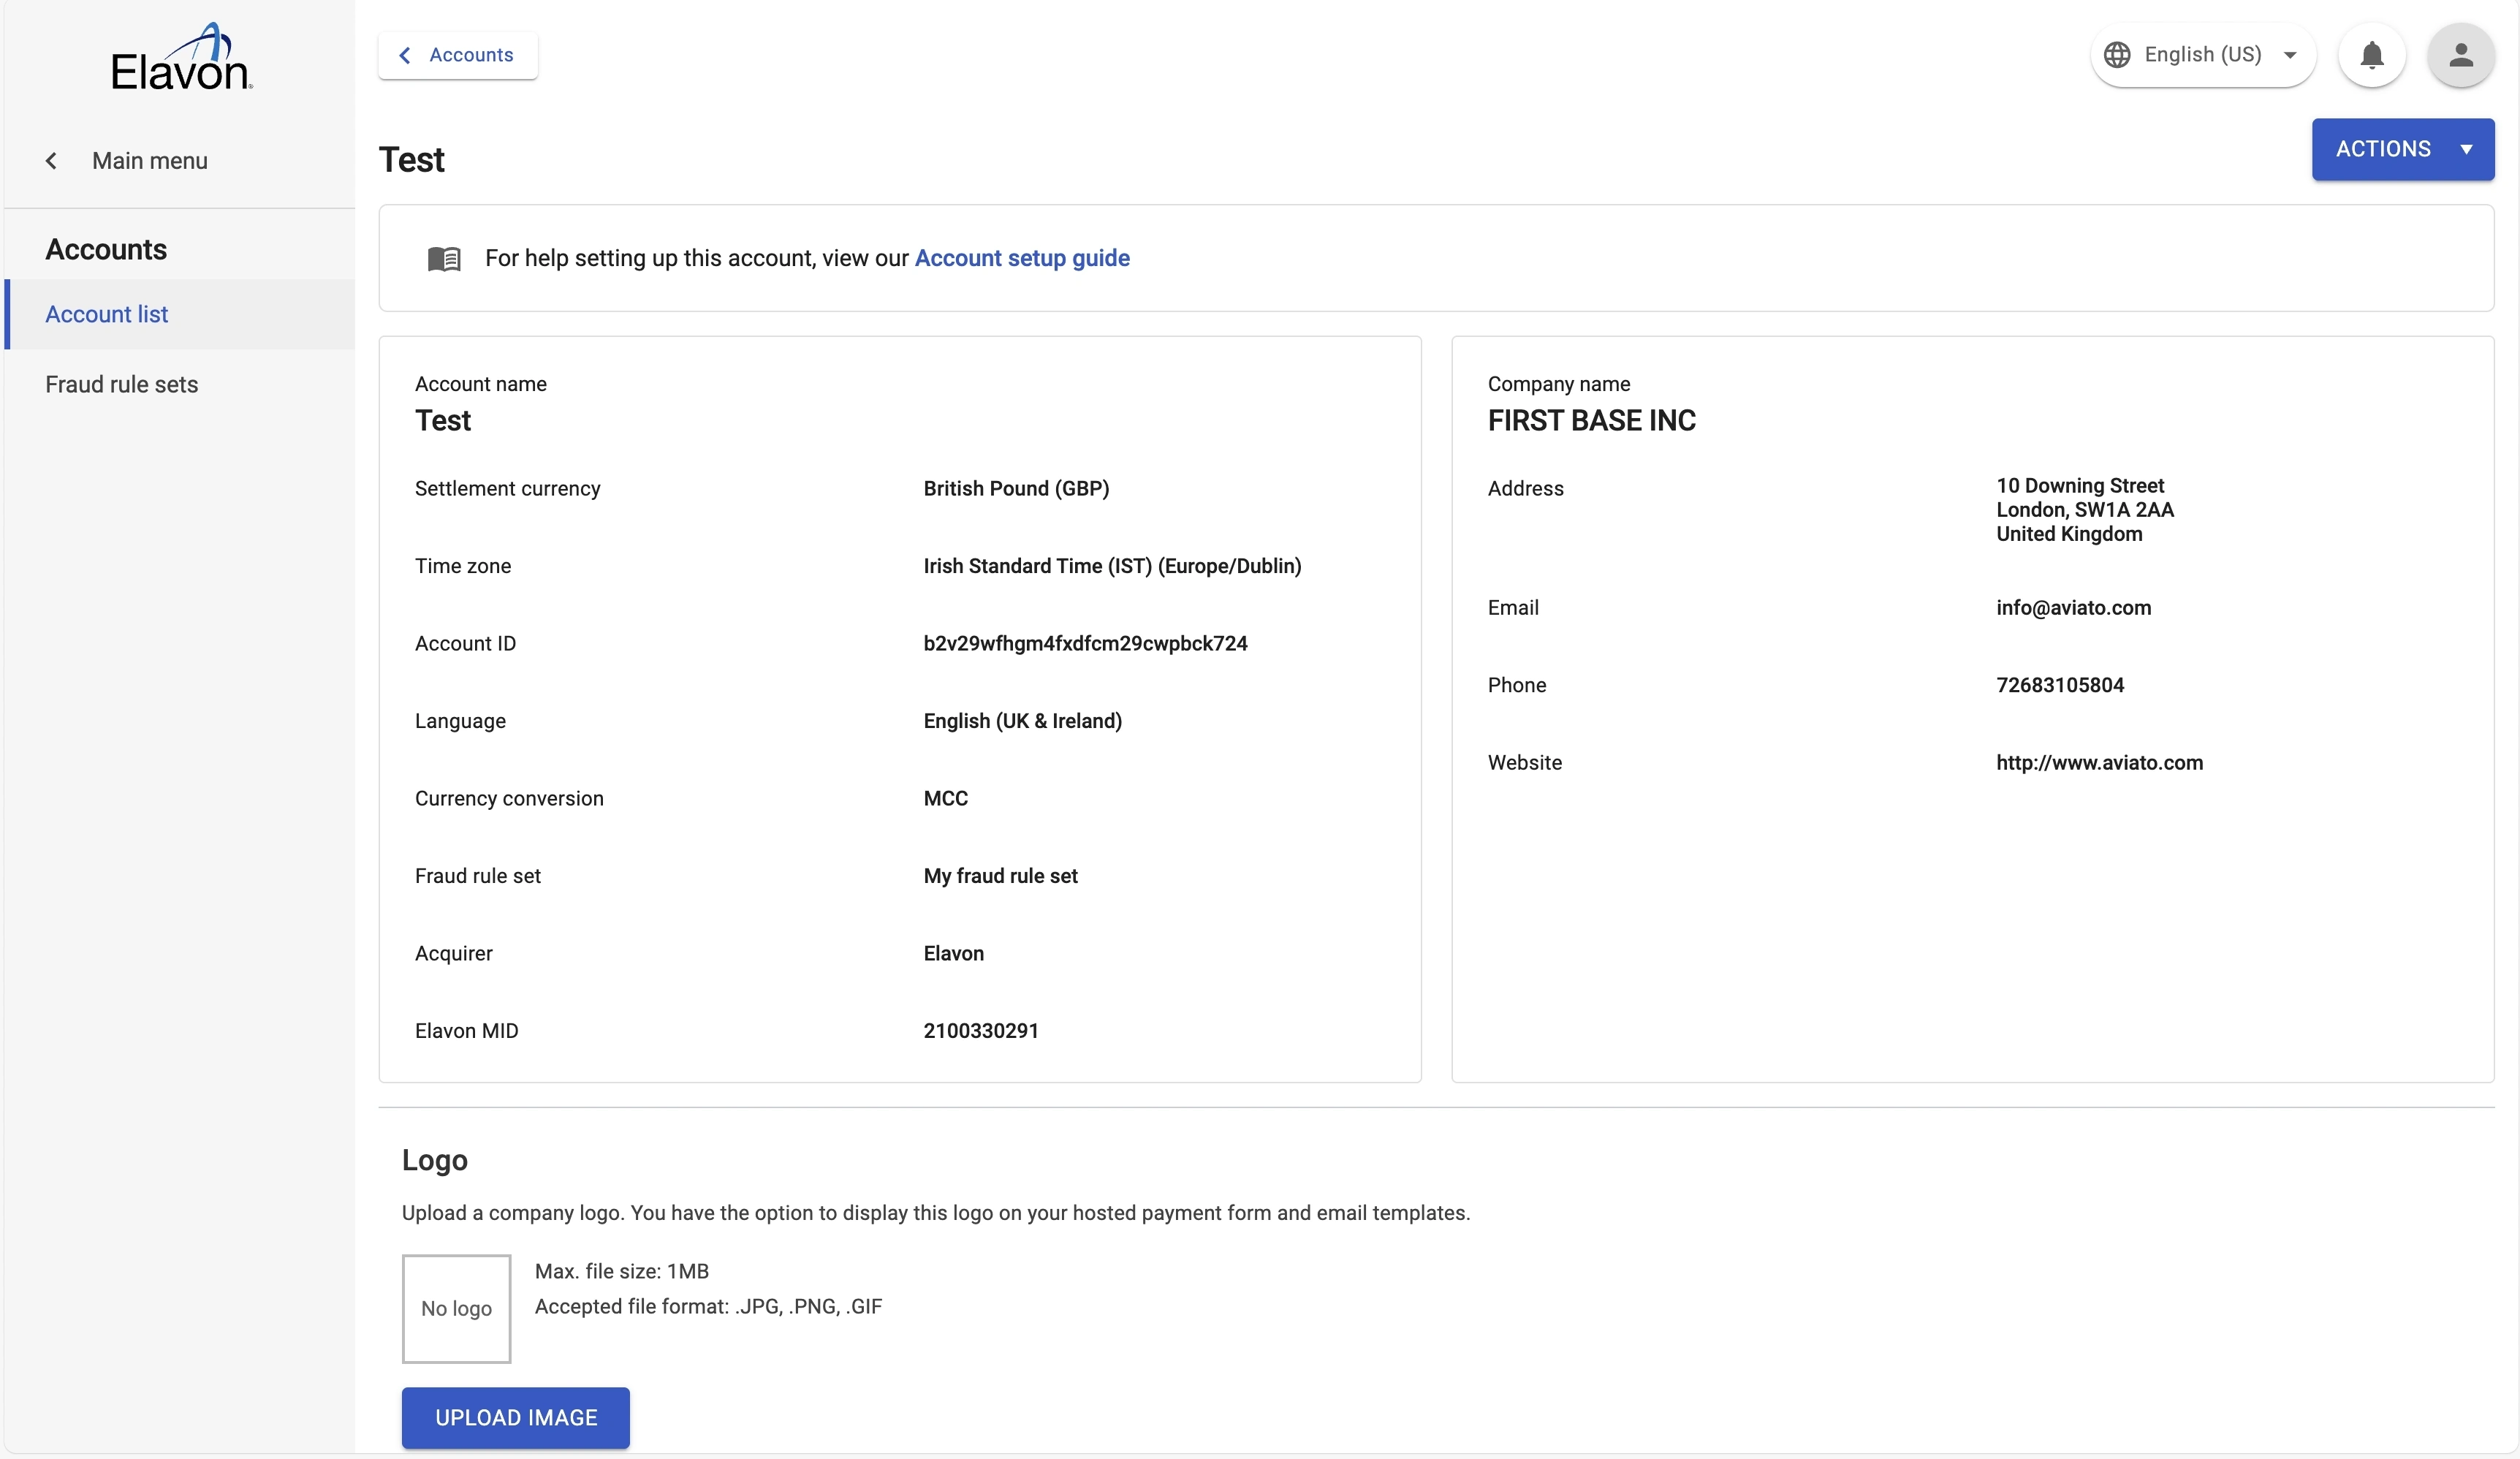Click the UPLOAD IMAGE button
The width and height of the screenshot is (2520, 1459).
tap(515, 1417)
